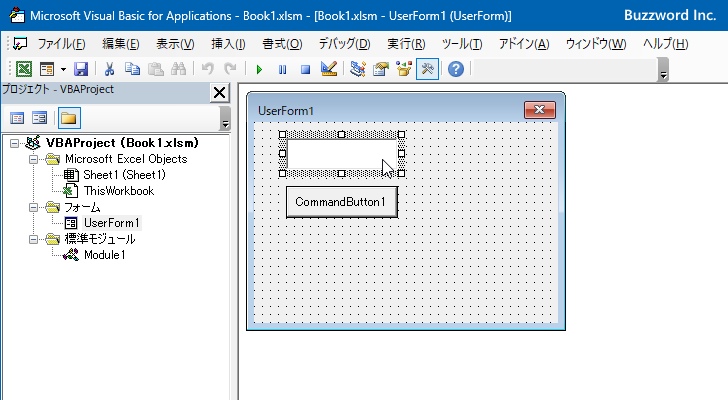
Task: Open Object Browser toolbar icon
Action: pyautogui.click(x=404, y=69)
